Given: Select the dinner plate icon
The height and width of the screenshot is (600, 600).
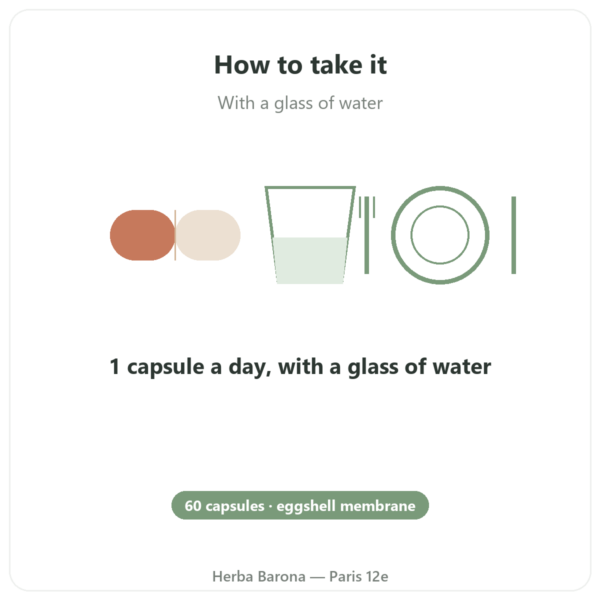Looking at the screenshot, I should tap(440, 235).
